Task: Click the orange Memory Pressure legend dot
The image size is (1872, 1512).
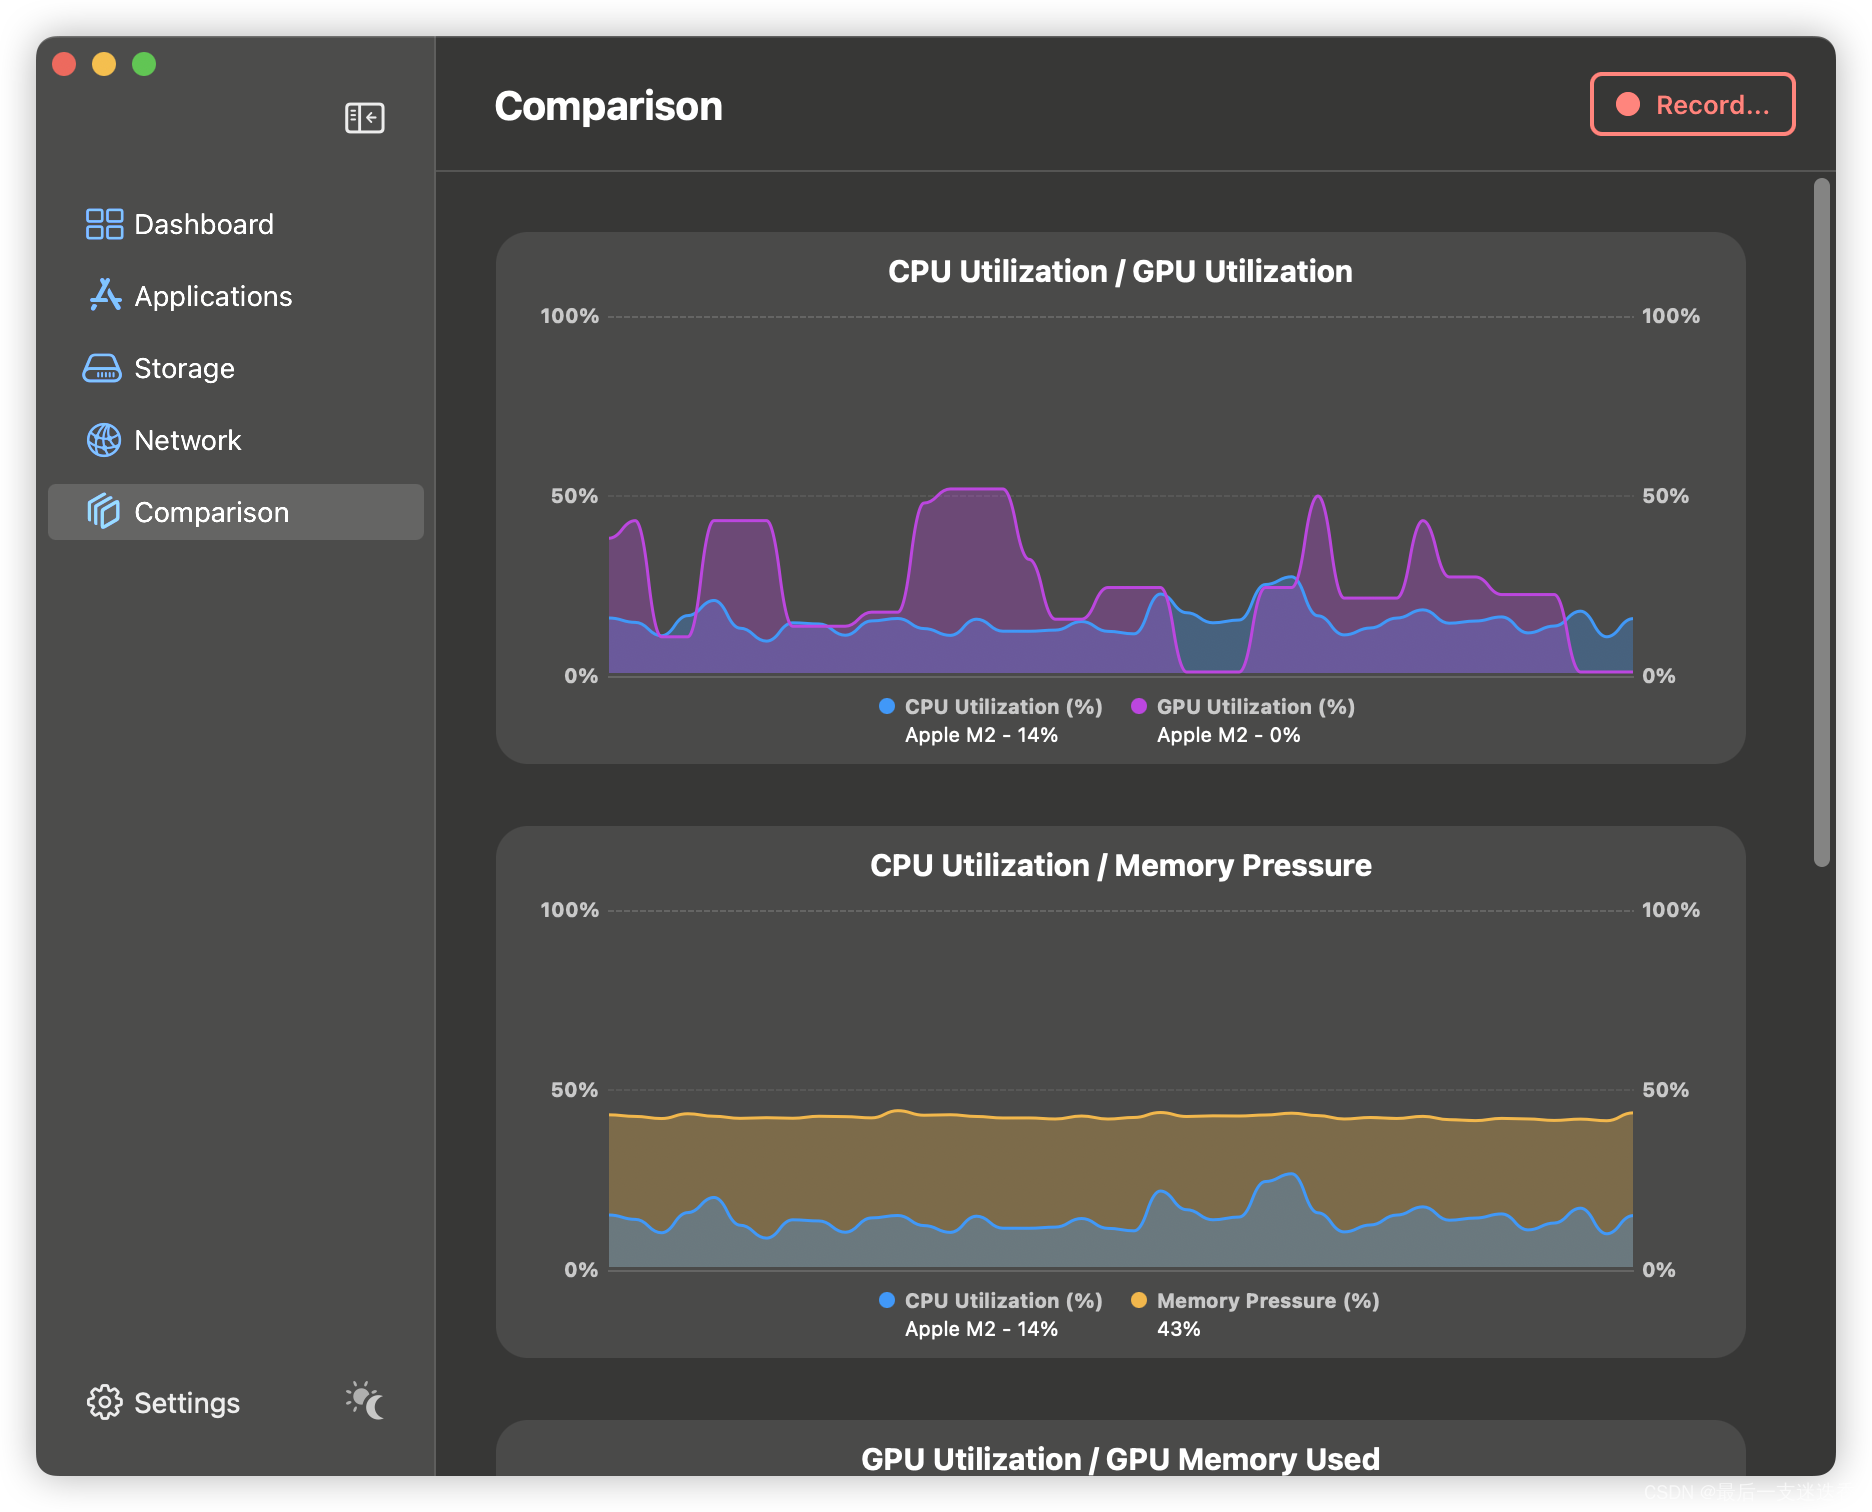Action: 1139,1300
